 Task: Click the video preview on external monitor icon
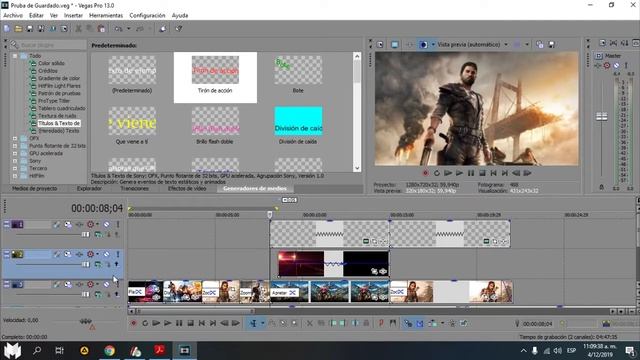click(x=394, y=44)
